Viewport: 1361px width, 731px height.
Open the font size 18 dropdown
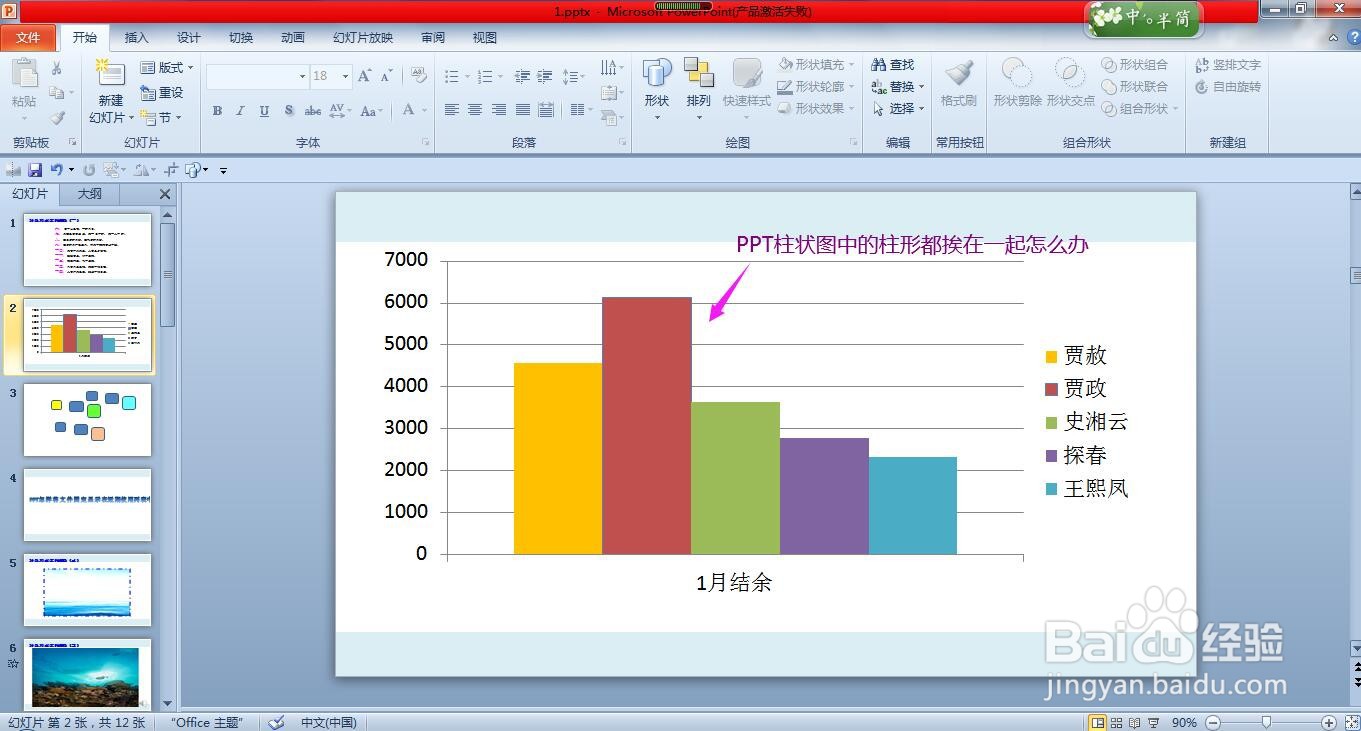345,76
